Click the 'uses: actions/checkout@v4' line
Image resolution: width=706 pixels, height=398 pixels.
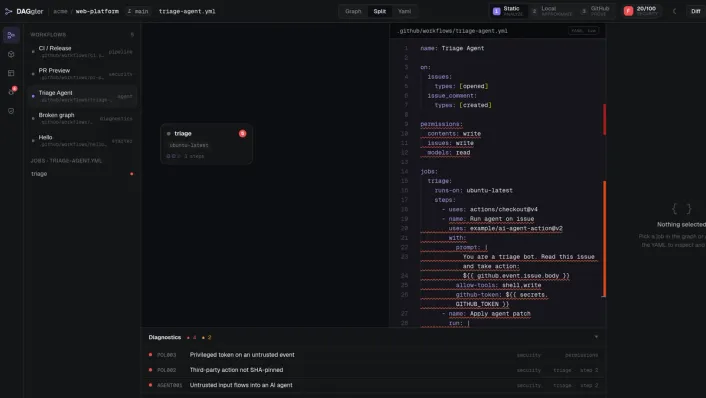pos(489,209)
